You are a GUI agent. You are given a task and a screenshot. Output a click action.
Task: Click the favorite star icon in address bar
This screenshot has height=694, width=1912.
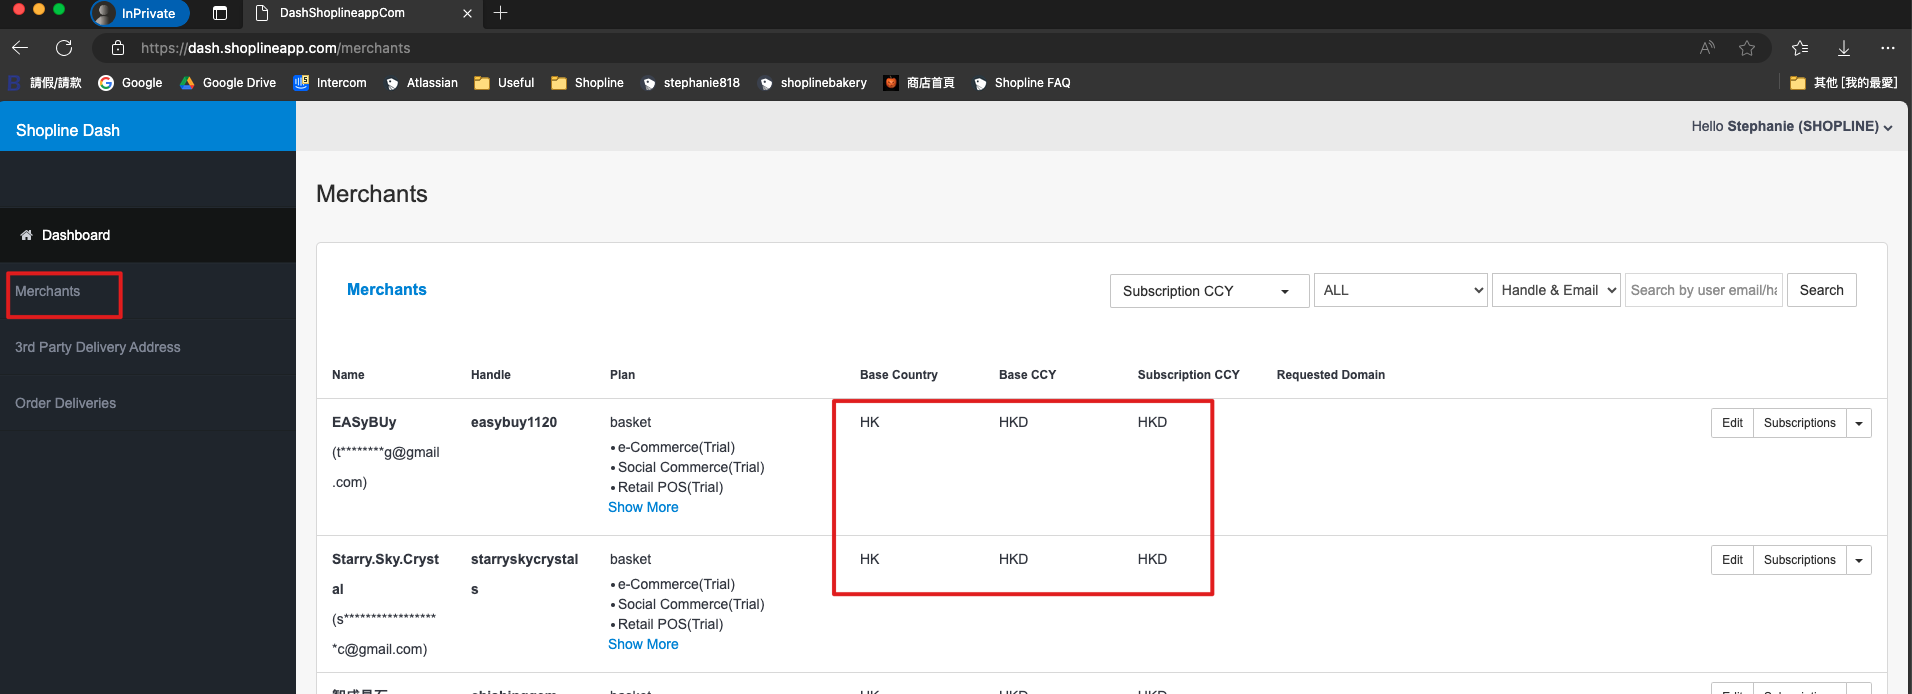coord(1746,48)
